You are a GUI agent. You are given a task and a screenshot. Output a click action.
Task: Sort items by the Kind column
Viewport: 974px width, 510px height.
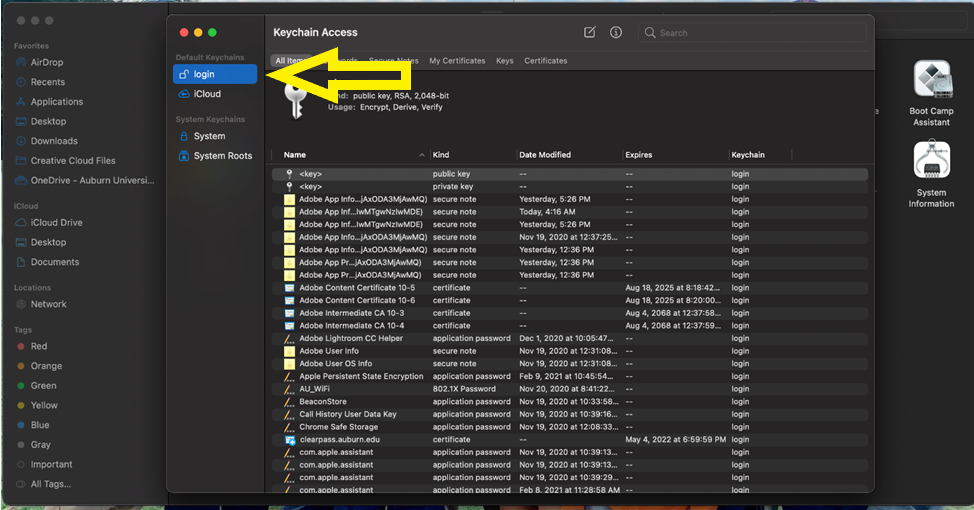tap(441, 155)
